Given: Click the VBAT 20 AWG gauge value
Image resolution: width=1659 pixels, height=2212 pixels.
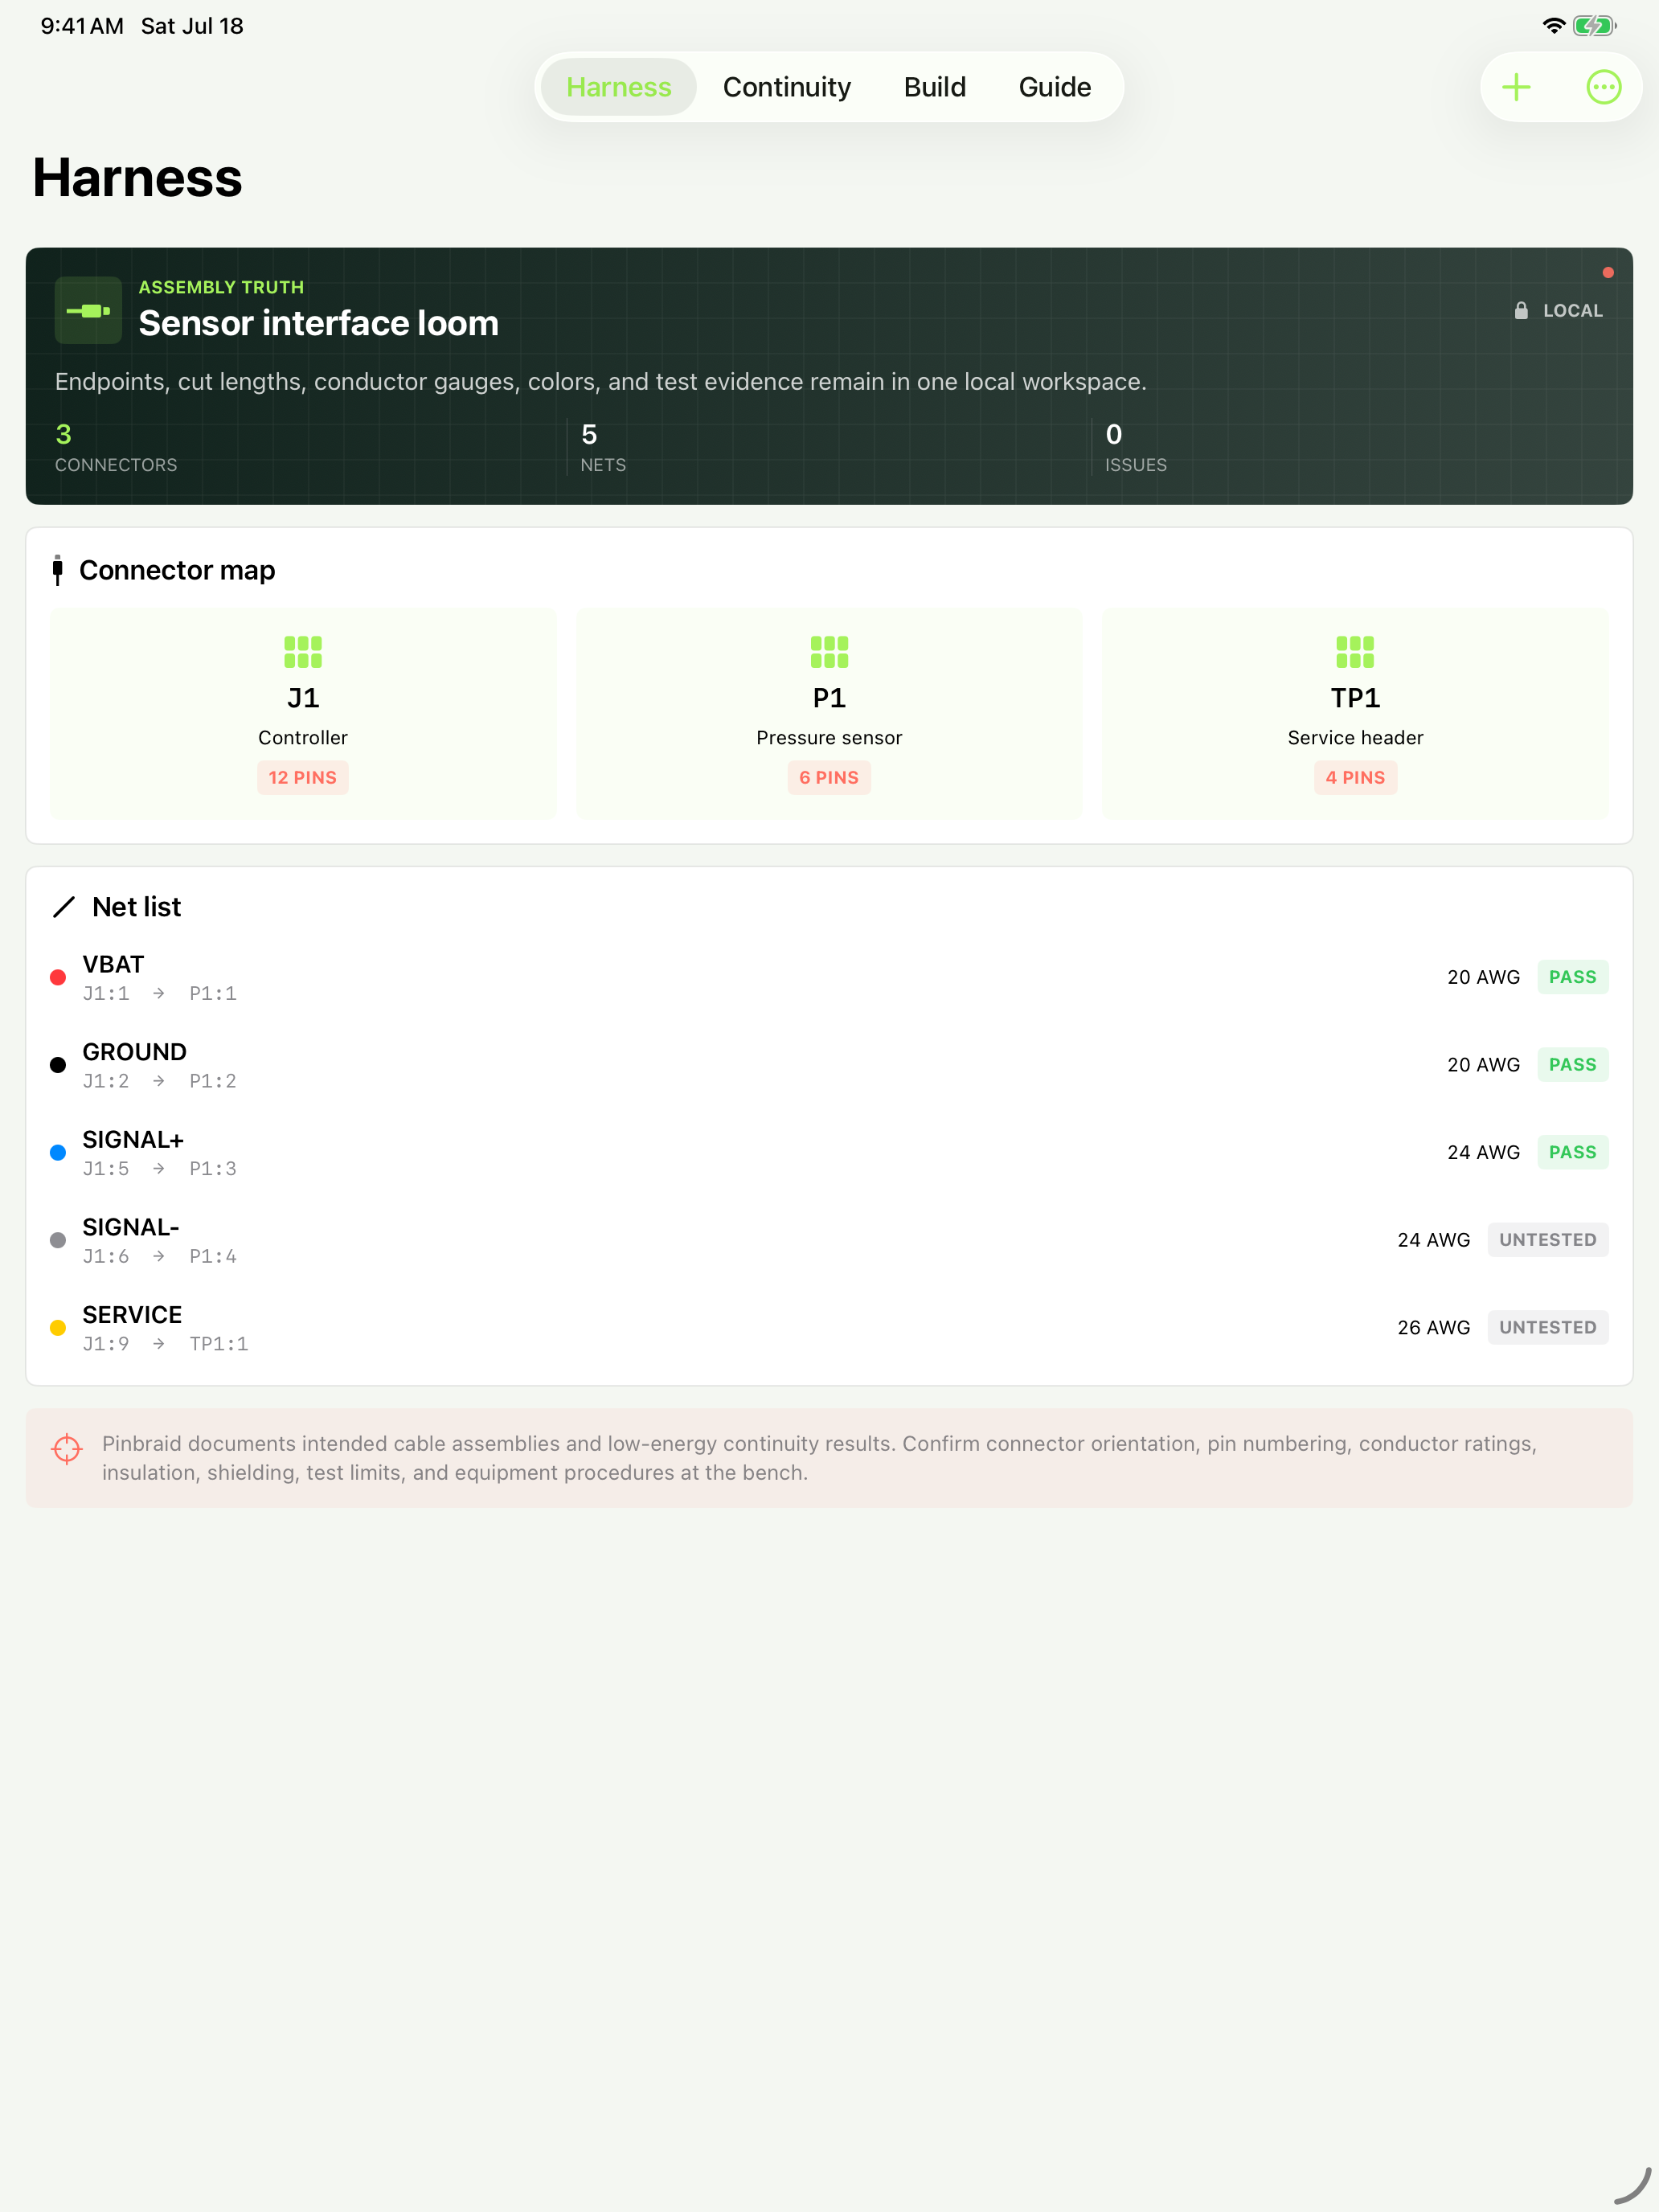Looking at the screenshot, I should pyautogui.click(x=1483, y=977).
